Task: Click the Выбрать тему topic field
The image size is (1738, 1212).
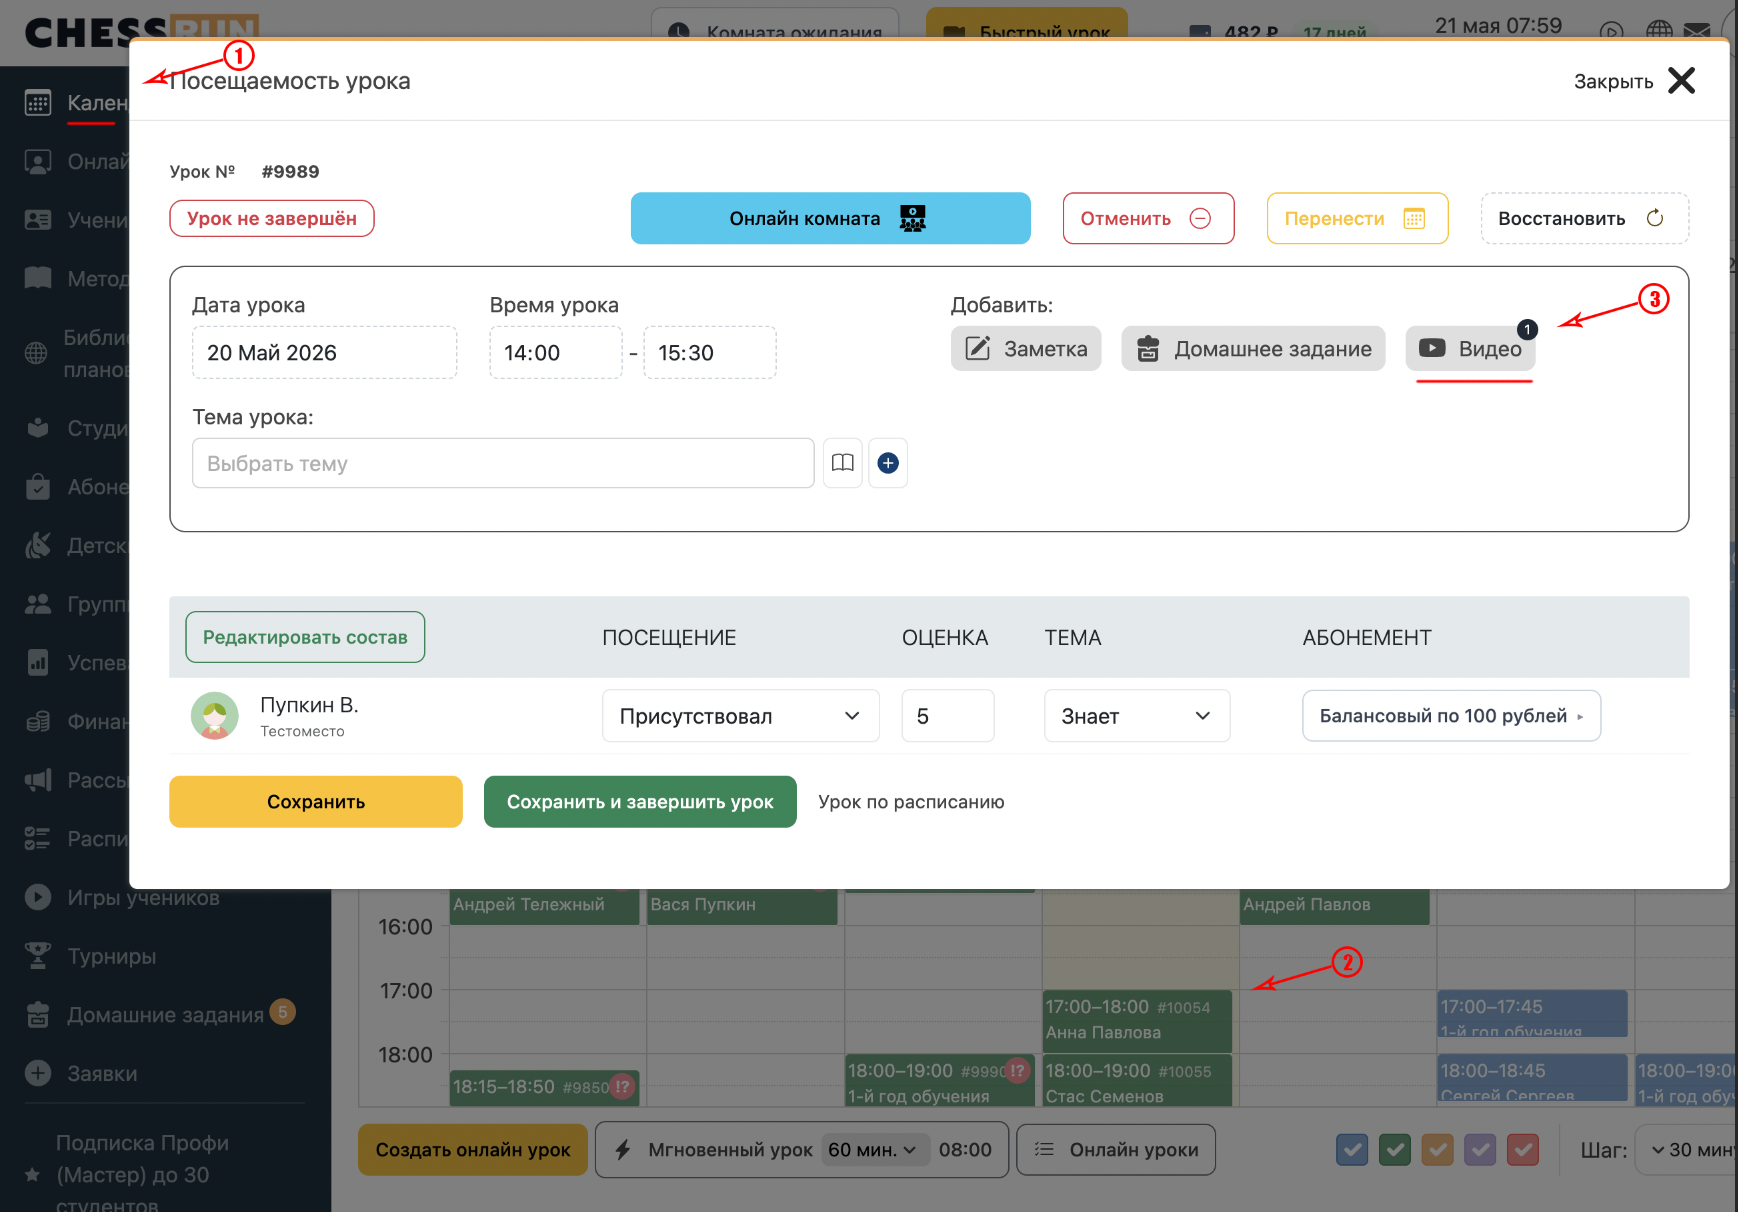Action: (x=503, y=463)
